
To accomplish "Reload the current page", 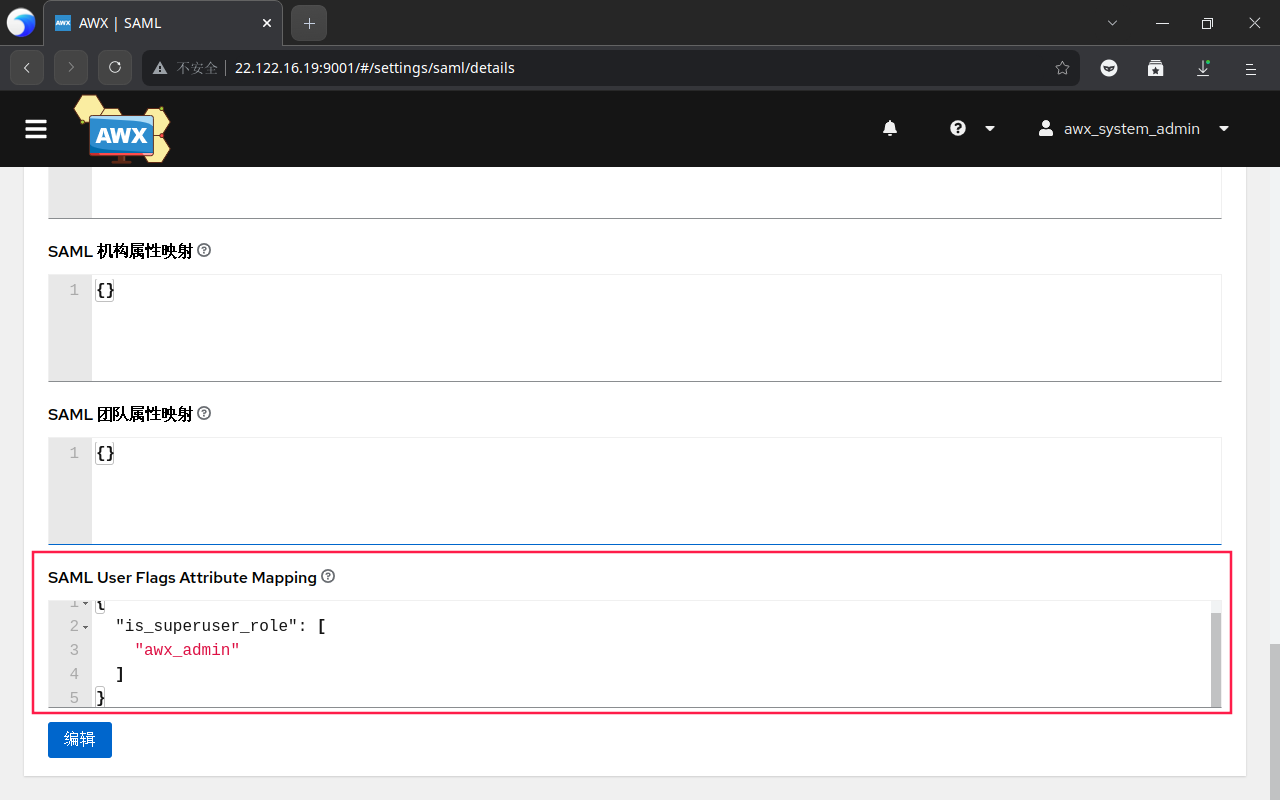I will pyautogui.click(x=115, y=68).
